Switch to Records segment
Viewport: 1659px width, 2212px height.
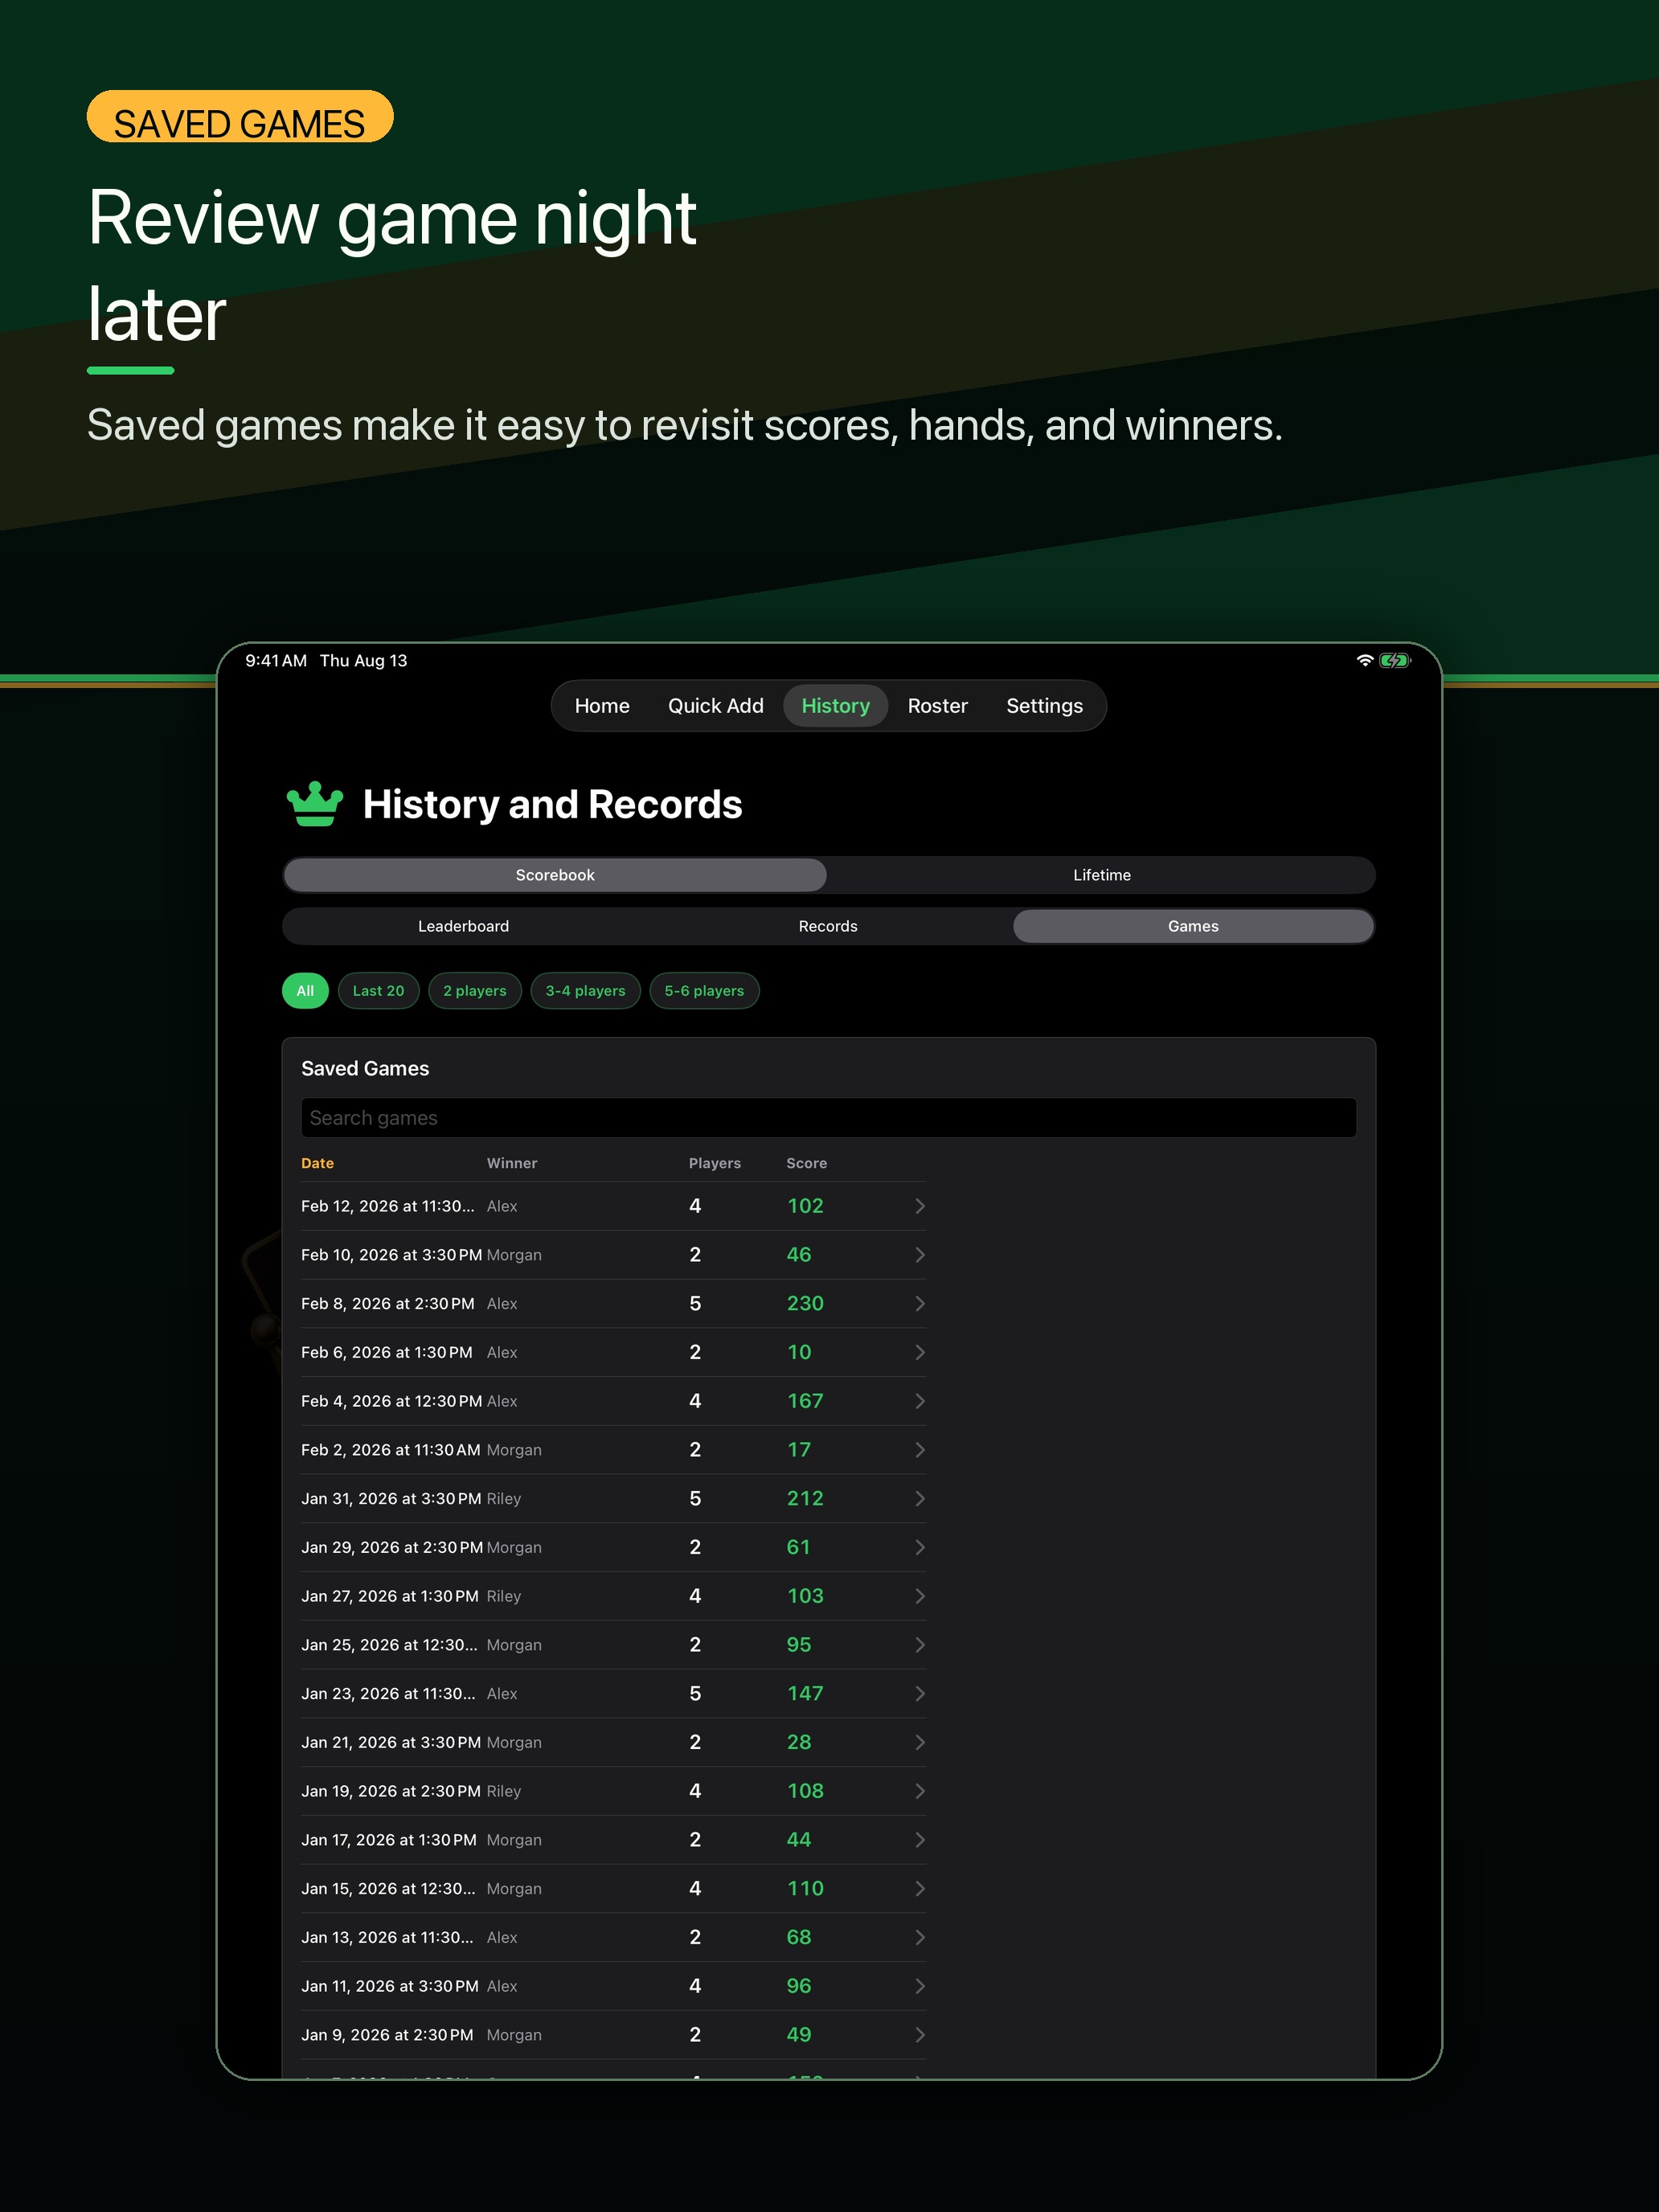click(828, 926)
